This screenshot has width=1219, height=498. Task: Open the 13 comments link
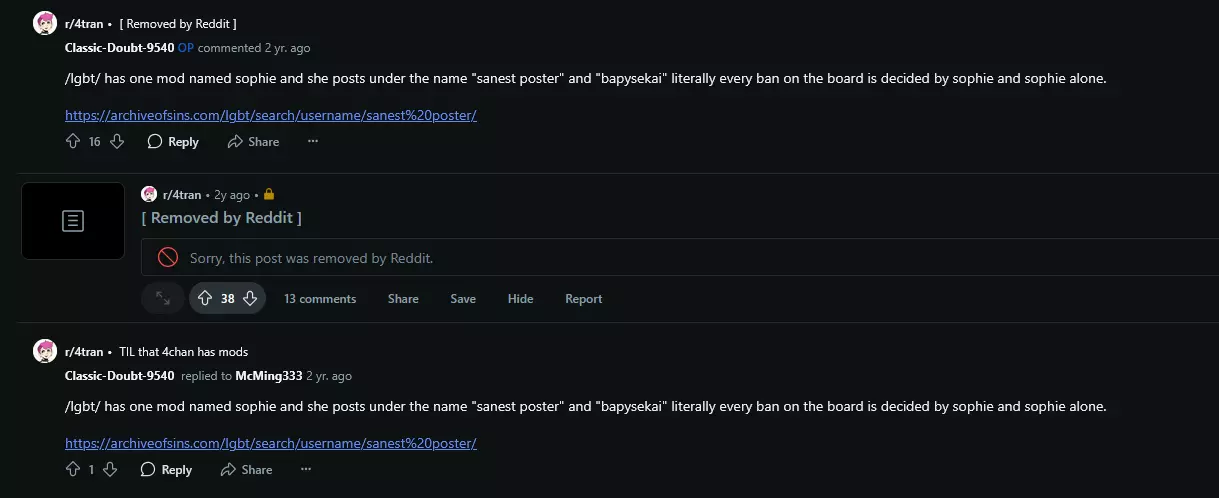[x=320, y=299]
